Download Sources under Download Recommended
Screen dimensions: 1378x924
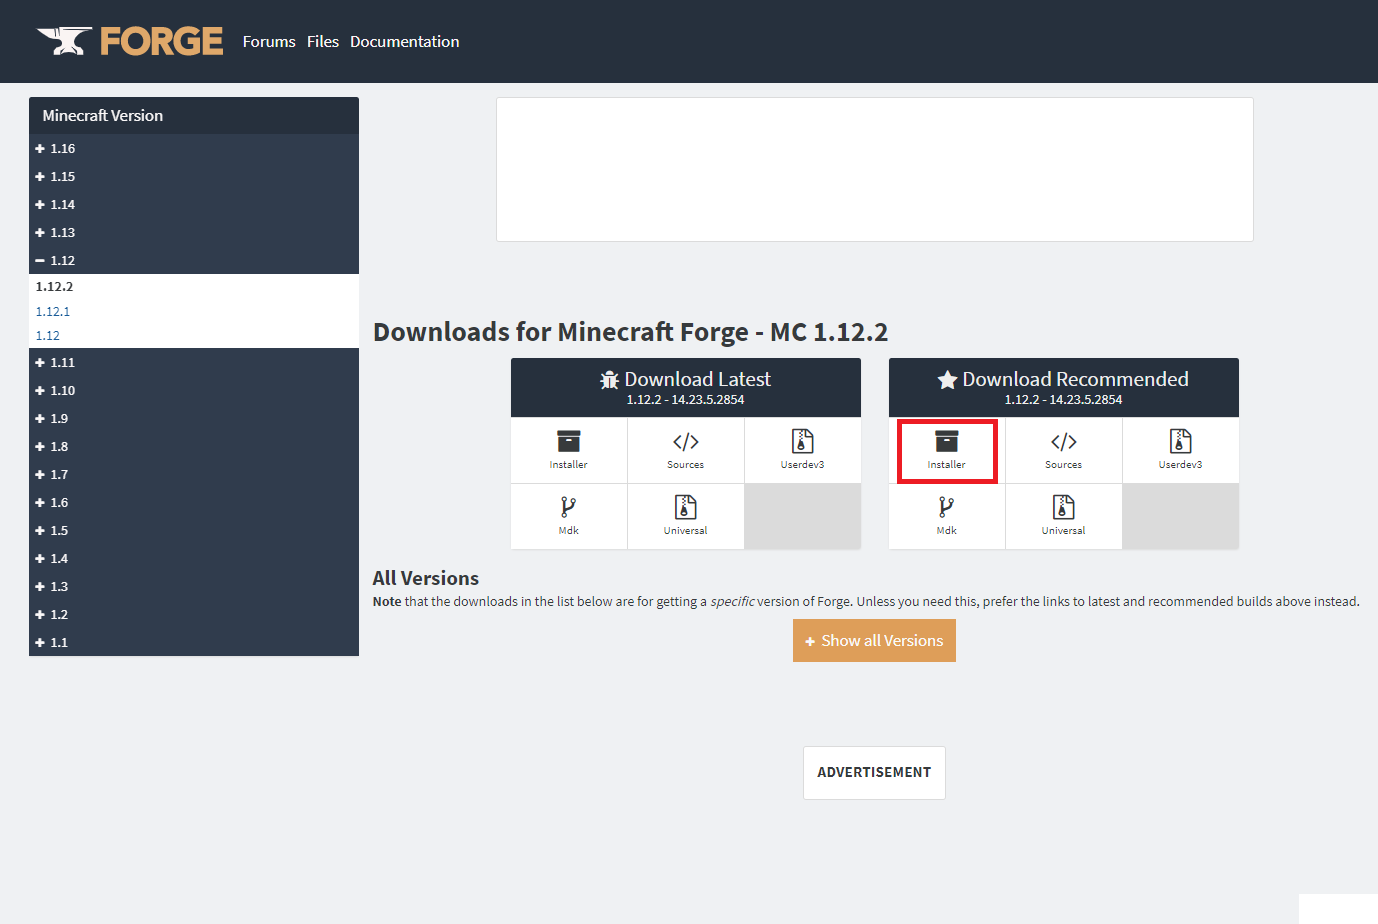pyautogui.click(x=1063, y=450)
